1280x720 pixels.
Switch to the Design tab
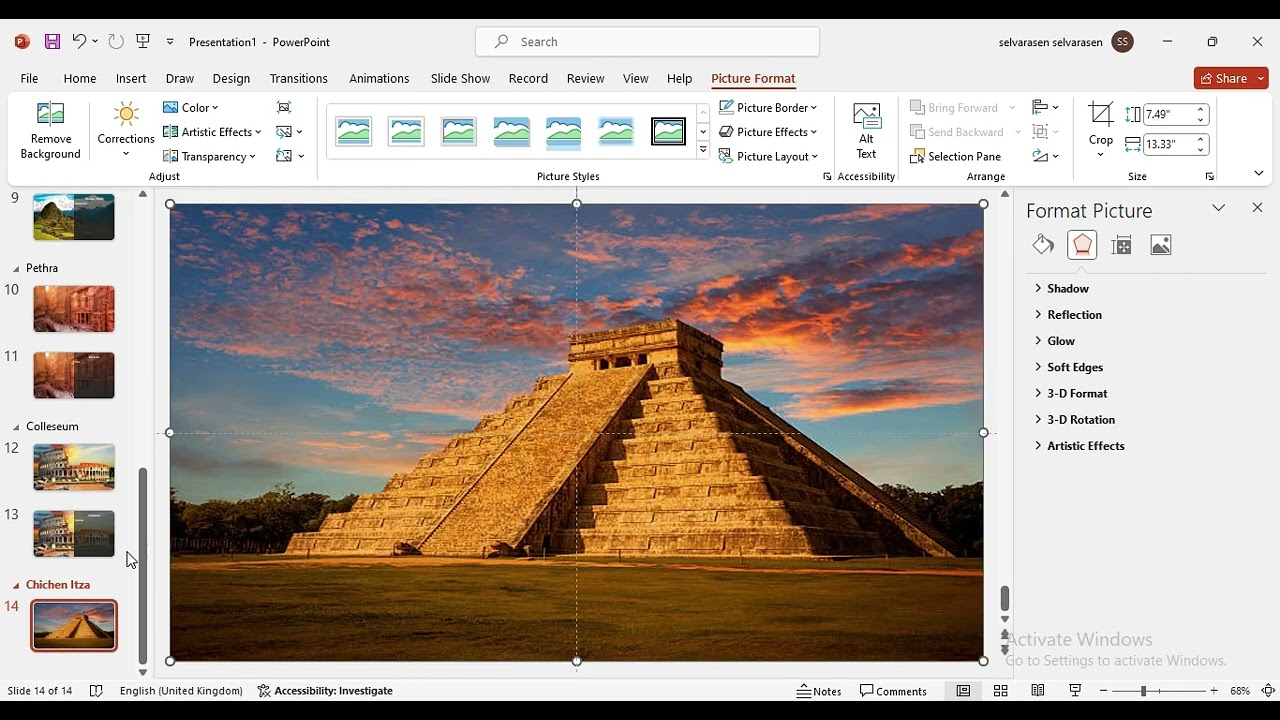tap(231, 78)
